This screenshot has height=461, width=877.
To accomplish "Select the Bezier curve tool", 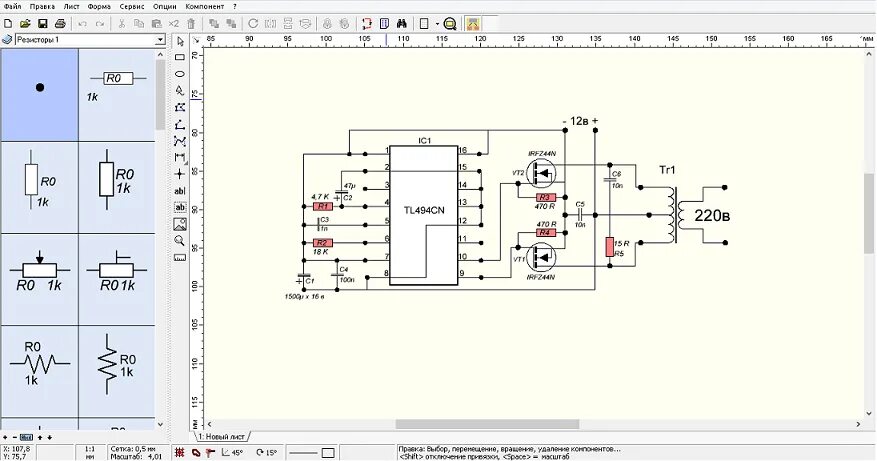I will [180, 141].
